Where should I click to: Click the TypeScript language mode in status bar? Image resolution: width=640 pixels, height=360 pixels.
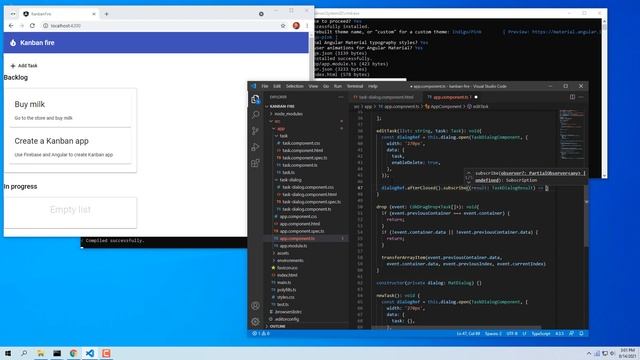tap(540, 333)
